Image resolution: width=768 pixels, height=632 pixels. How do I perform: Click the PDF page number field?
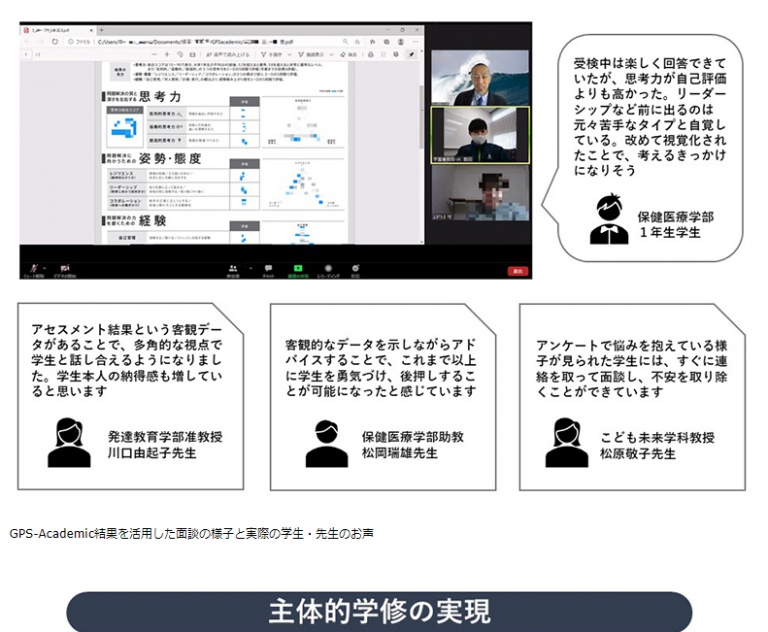[26, 54]
